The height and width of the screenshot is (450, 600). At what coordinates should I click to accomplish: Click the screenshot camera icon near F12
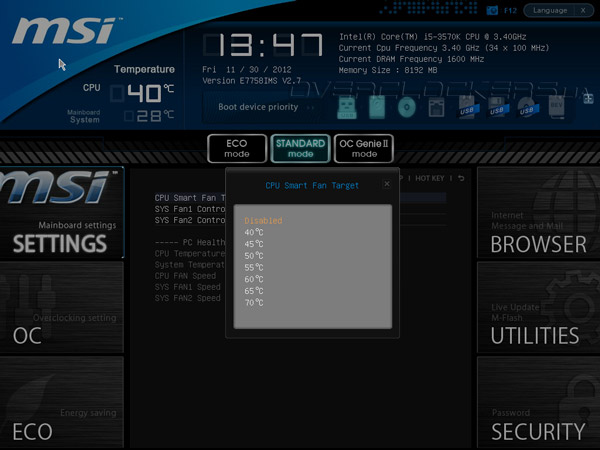coord(492,10)
